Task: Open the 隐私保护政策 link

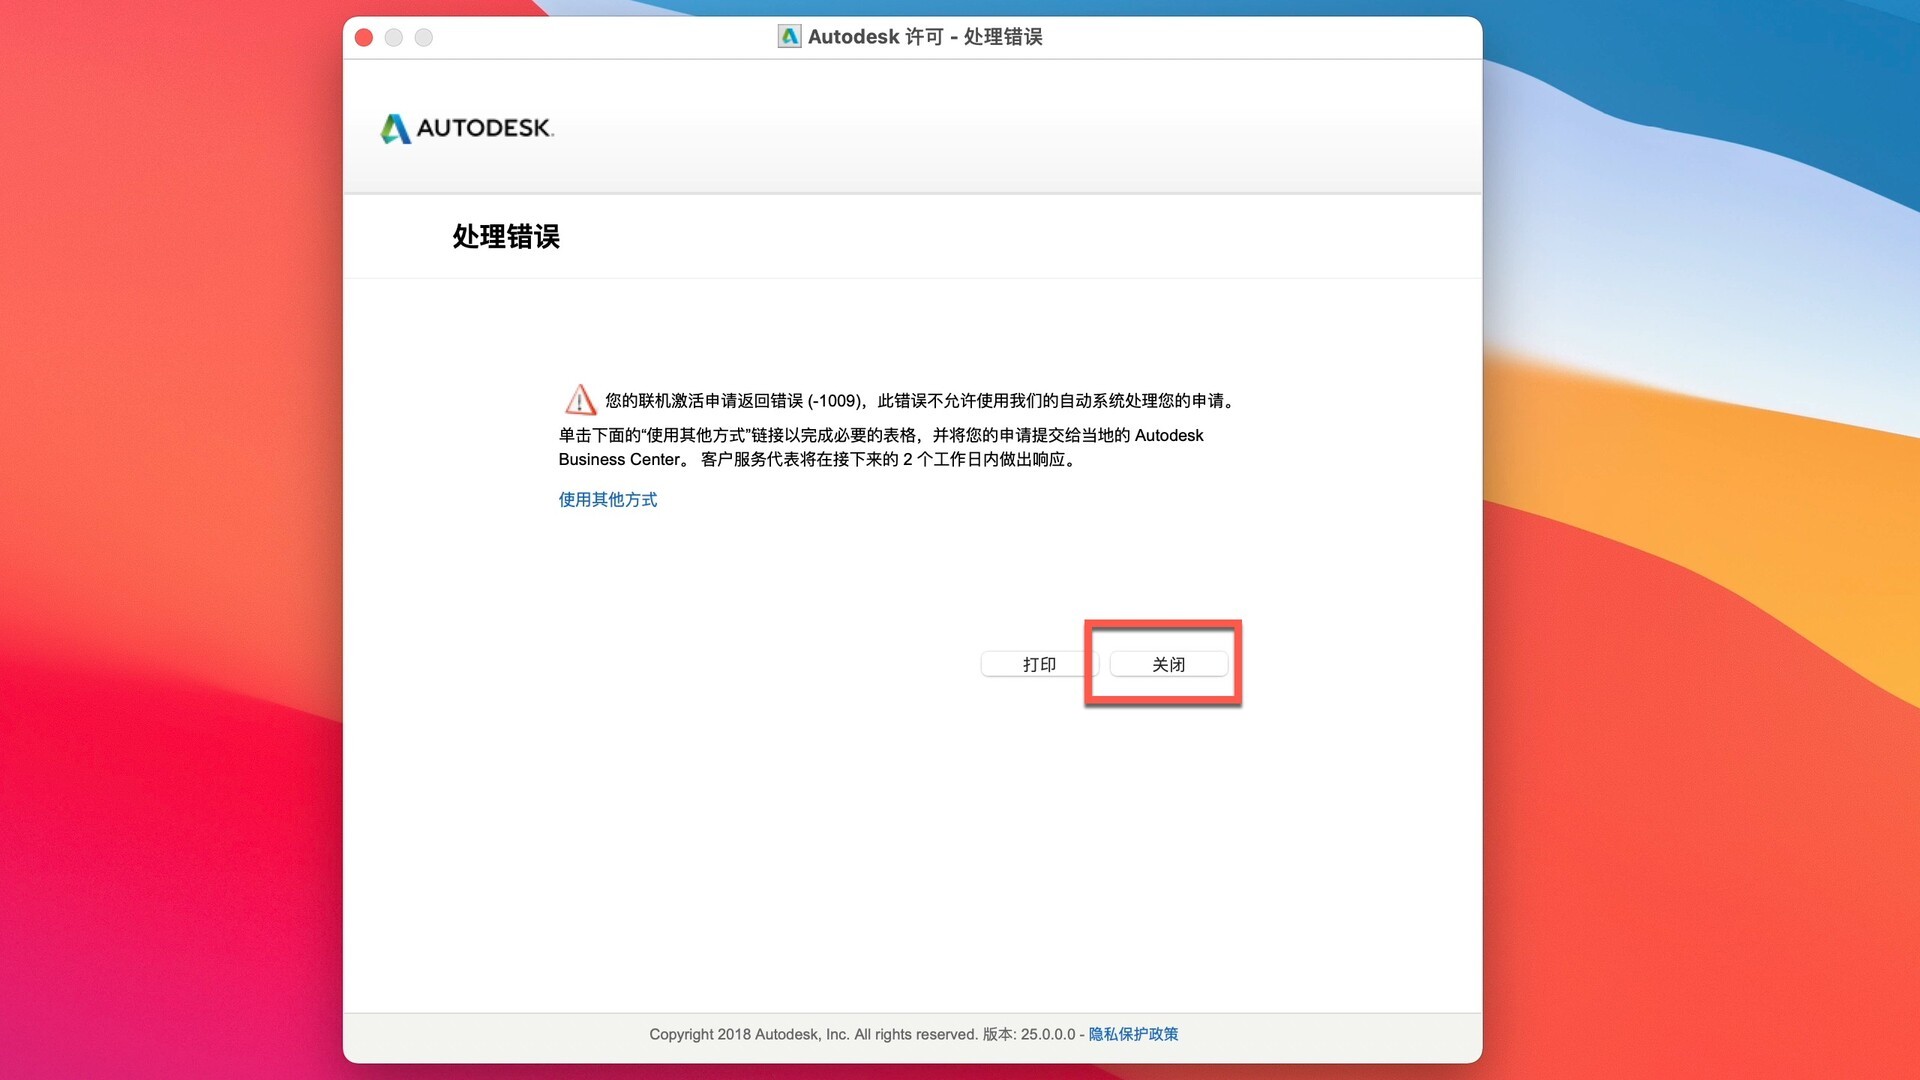Action: (1133, 1034)
